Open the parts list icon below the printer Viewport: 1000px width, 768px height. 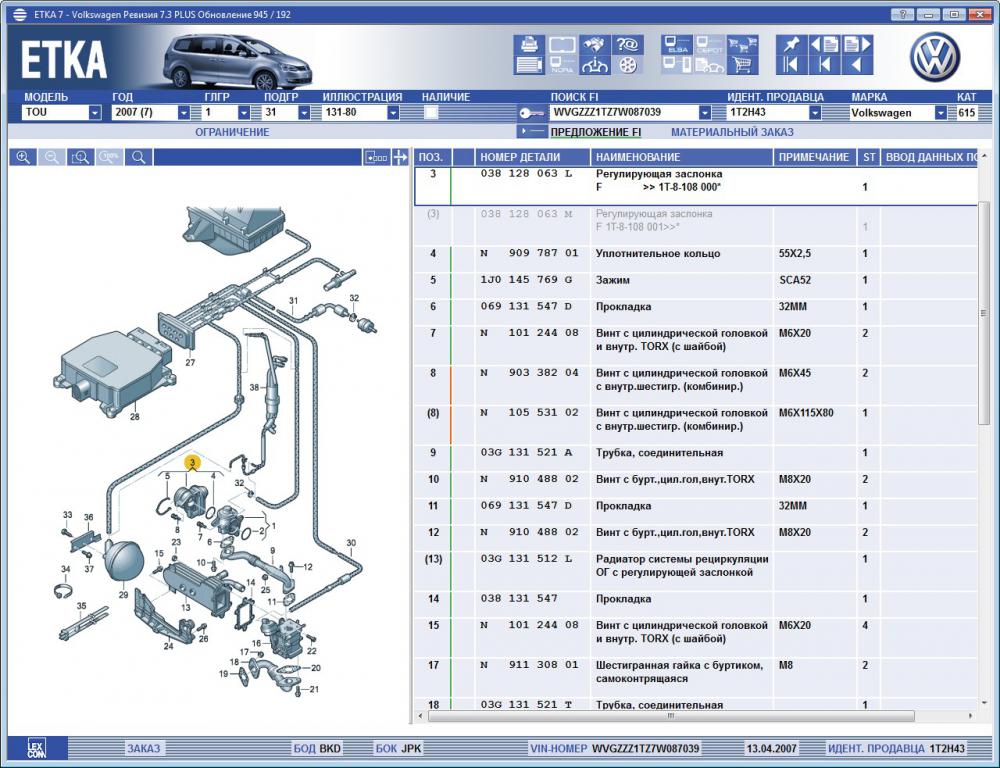[x=529, y=65]
